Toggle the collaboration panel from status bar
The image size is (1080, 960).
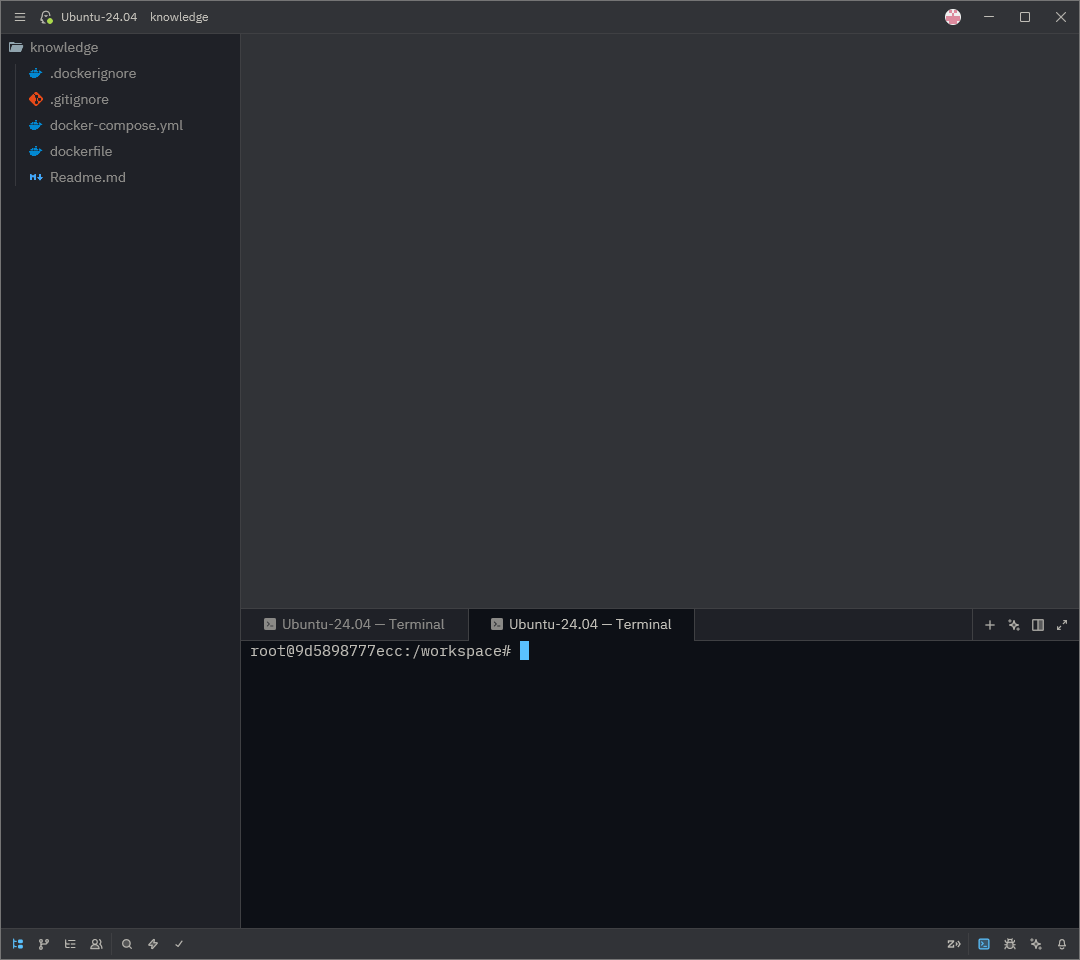coord(96,944)
